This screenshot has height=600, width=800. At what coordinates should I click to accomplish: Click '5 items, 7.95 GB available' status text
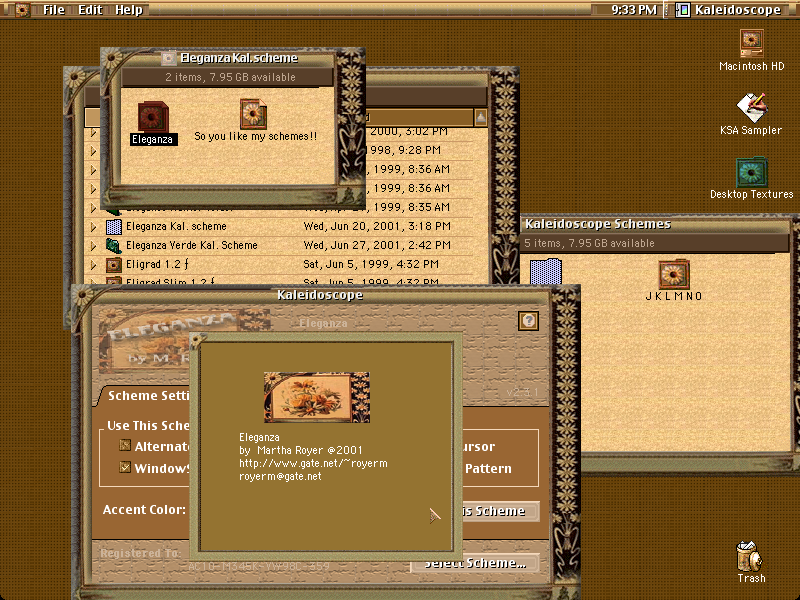(589, 243)
